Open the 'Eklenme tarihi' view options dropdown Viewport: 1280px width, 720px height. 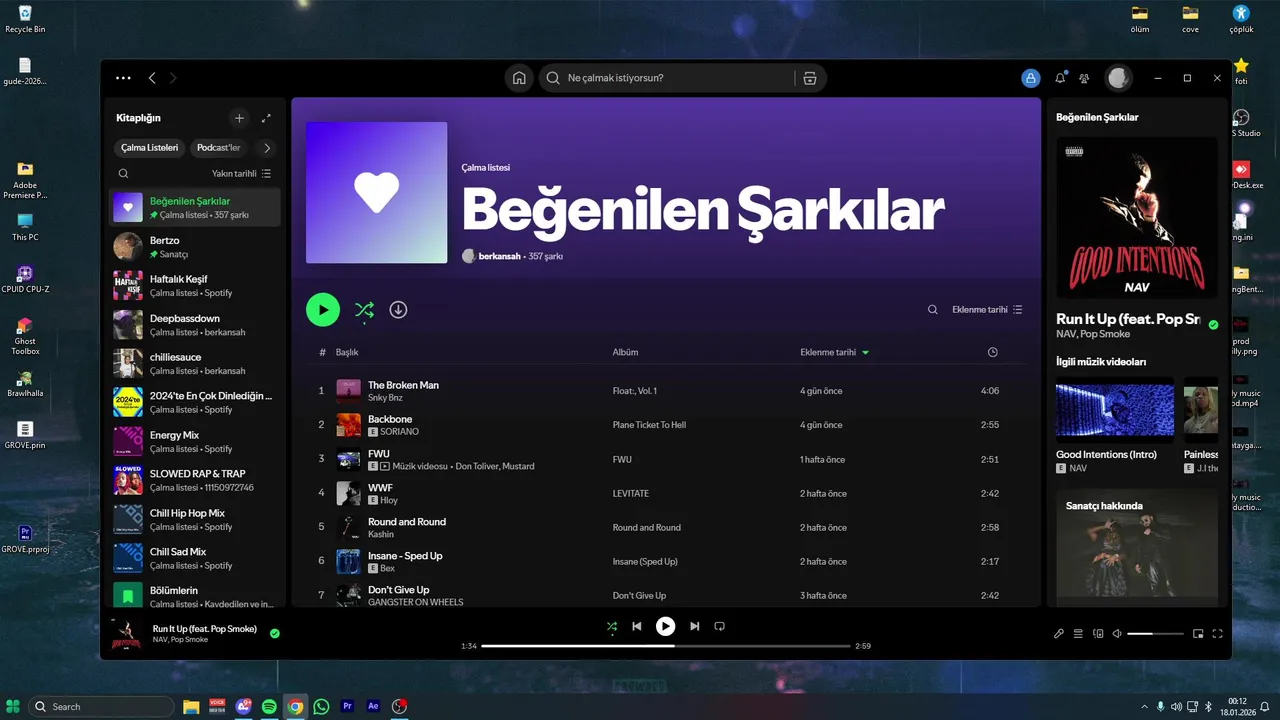click(987, 310)
